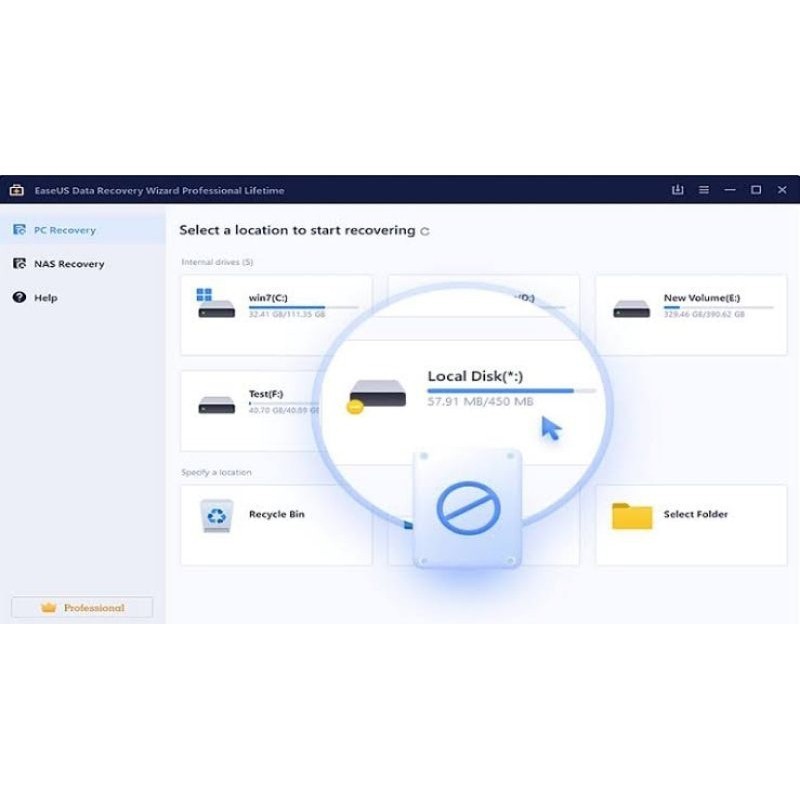
Task: Click the win7(C:) usage bar
Action: pos(304,307)
